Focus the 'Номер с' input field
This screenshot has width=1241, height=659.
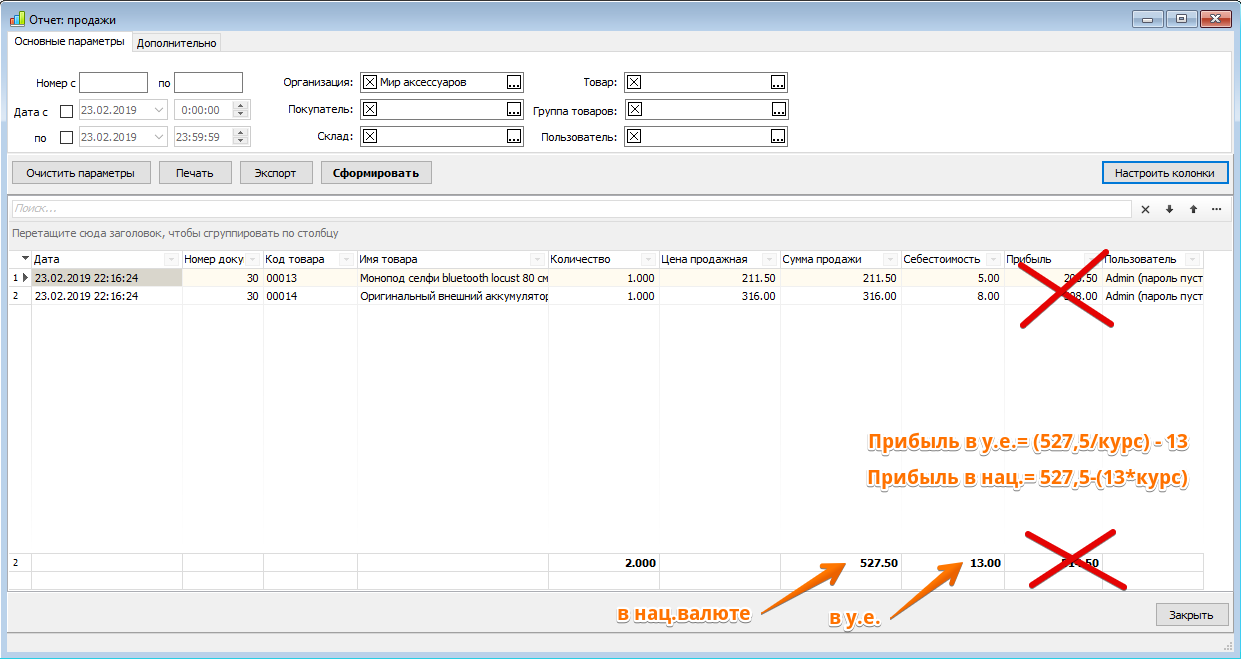coord(113,83)
